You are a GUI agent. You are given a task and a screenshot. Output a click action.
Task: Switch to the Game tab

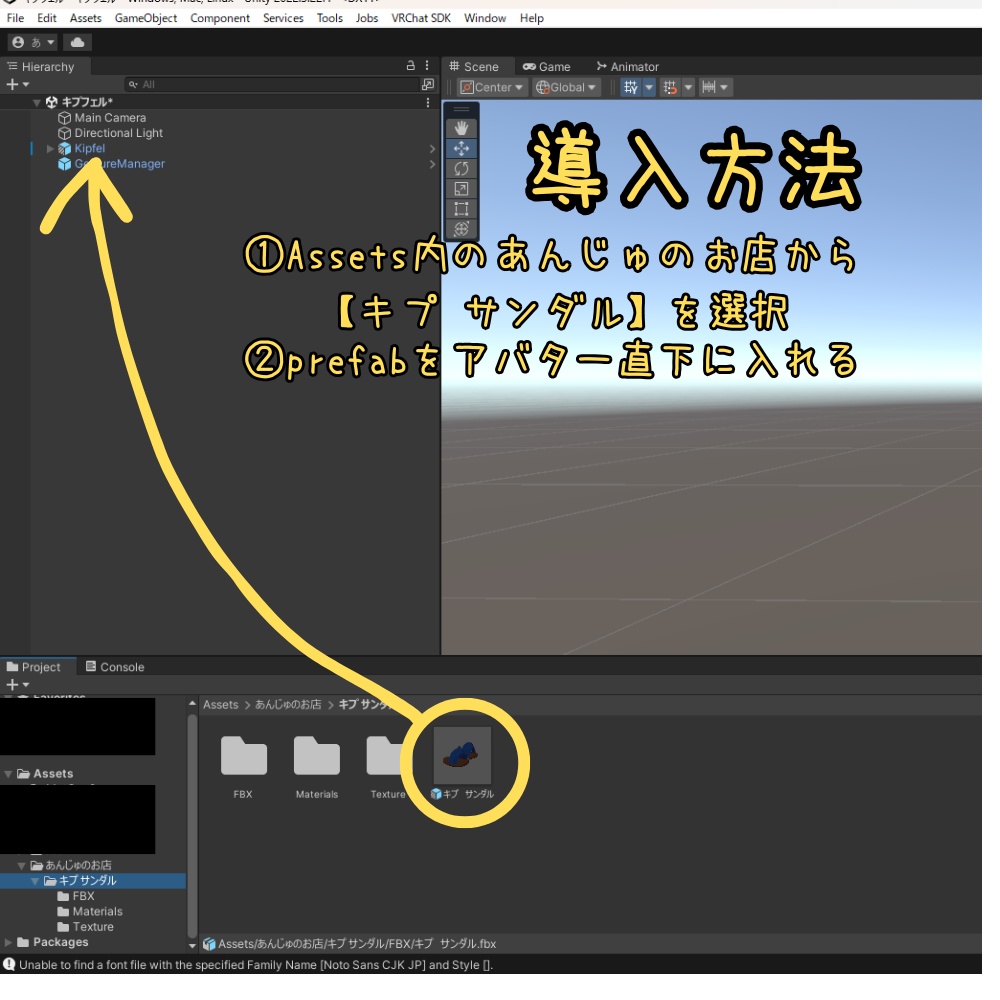pyautogui.click(x=547, y=67)
